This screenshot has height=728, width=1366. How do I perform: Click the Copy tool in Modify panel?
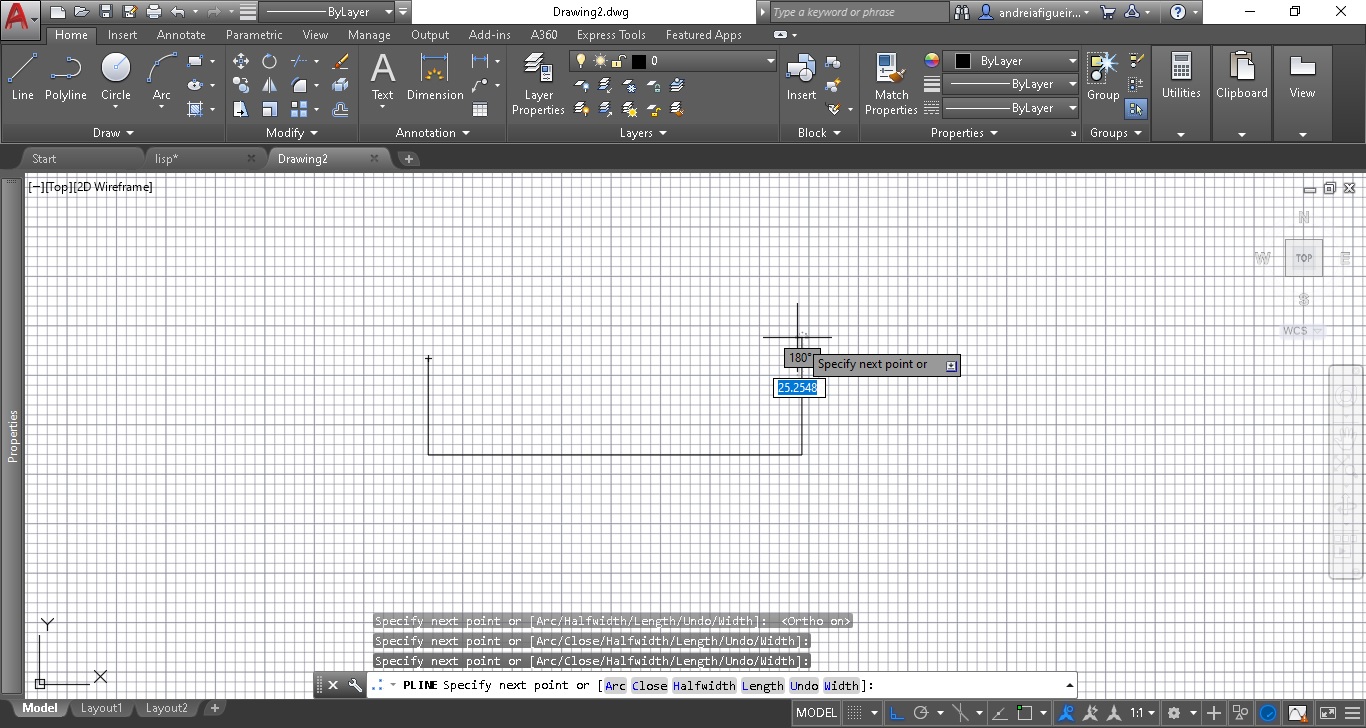pyautogui.click(x=241, y=85)
